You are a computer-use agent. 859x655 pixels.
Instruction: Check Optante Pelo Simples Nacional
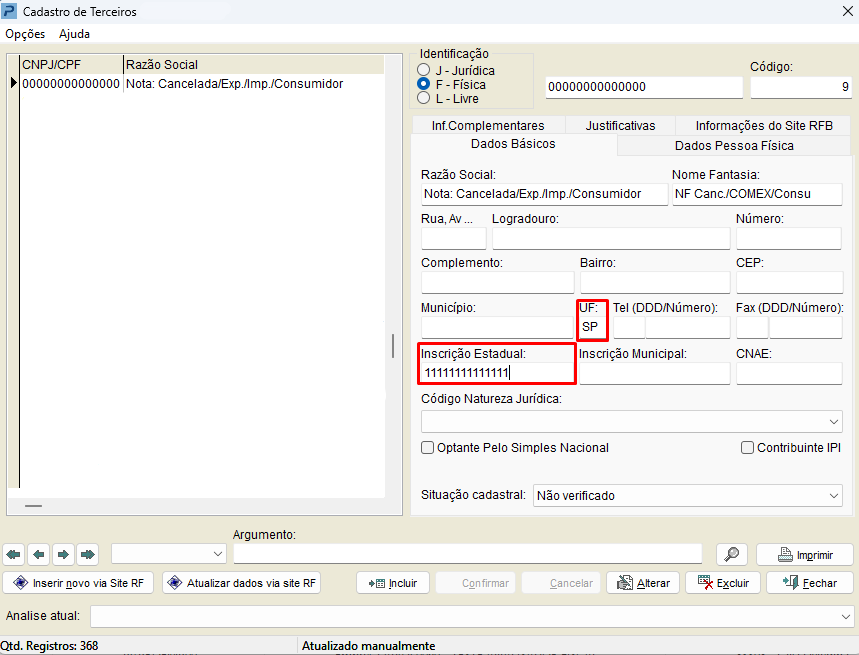[427, 447]
